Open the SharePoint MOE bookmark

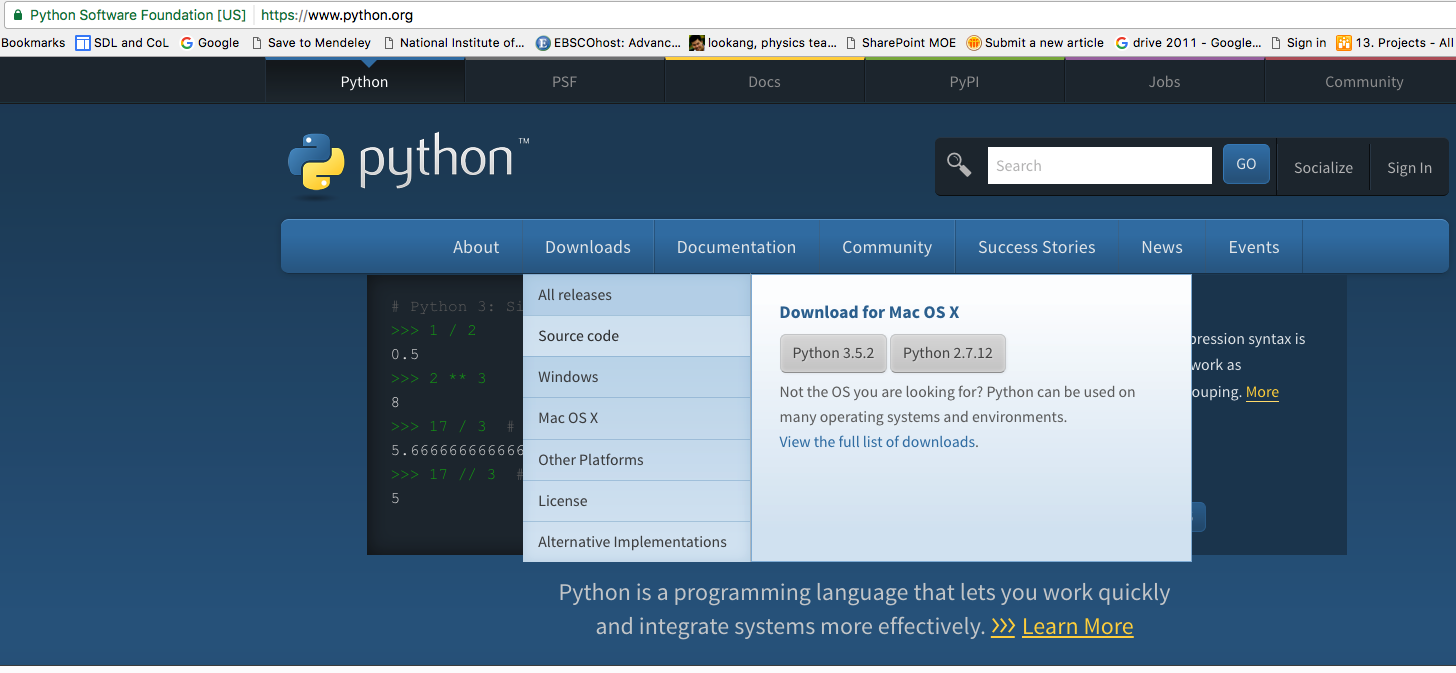click(x=901, y=43)
